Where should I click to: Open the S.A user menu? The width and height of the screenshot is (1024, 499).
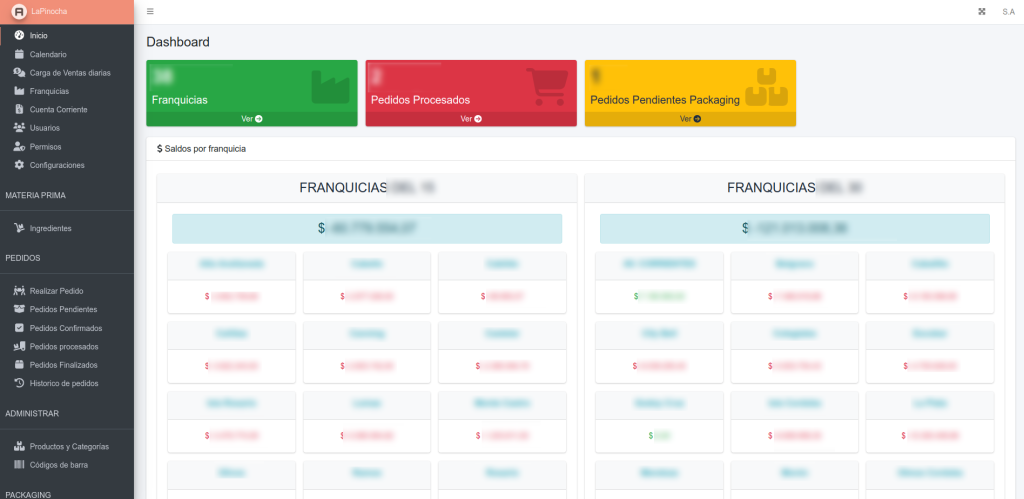coord(1008,12)
